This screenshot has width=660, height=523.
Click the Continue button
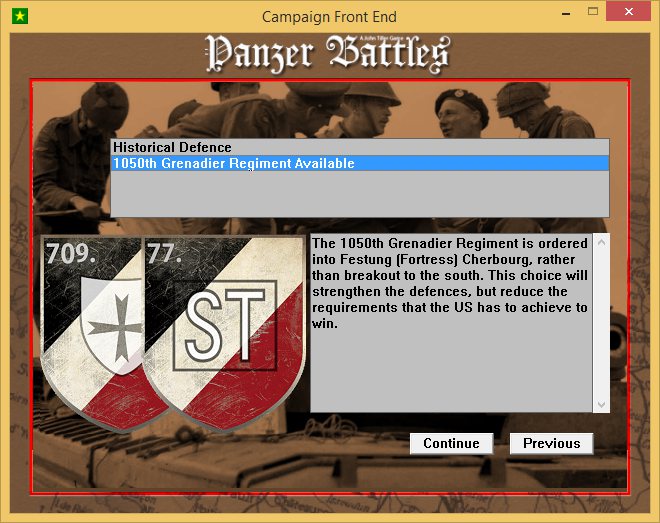(x=451, y=443)
